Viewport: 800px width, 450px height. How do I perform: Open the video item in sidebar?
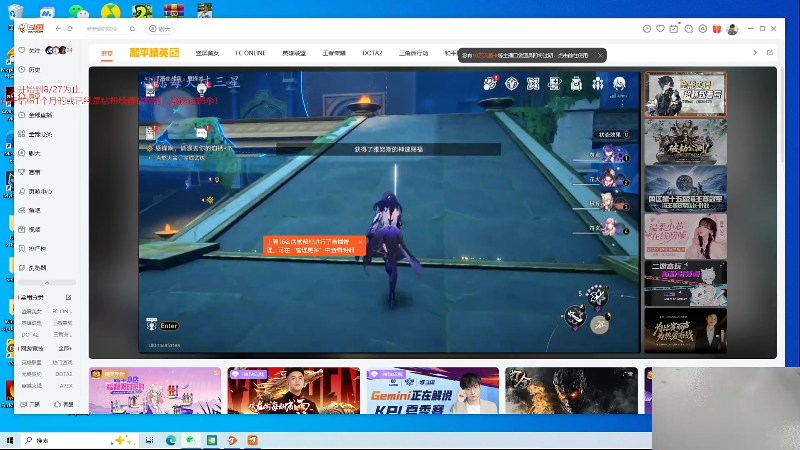tap(30, 230)
